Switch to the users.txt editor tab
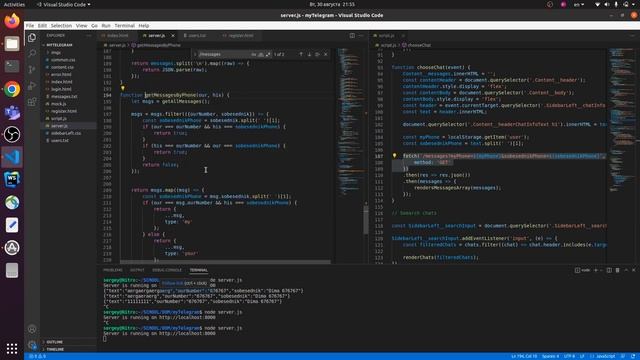640x360 pixels. click(197, 36)
